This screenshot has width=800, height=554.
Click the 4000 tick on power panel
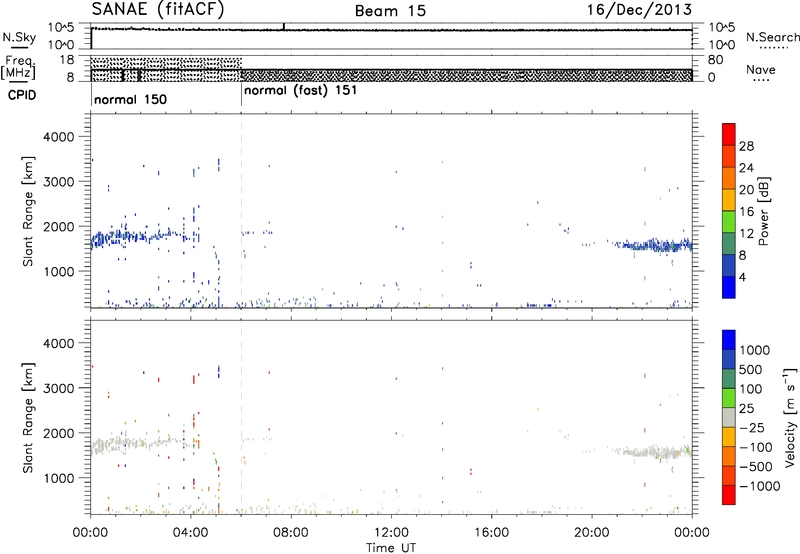[58, 137]
